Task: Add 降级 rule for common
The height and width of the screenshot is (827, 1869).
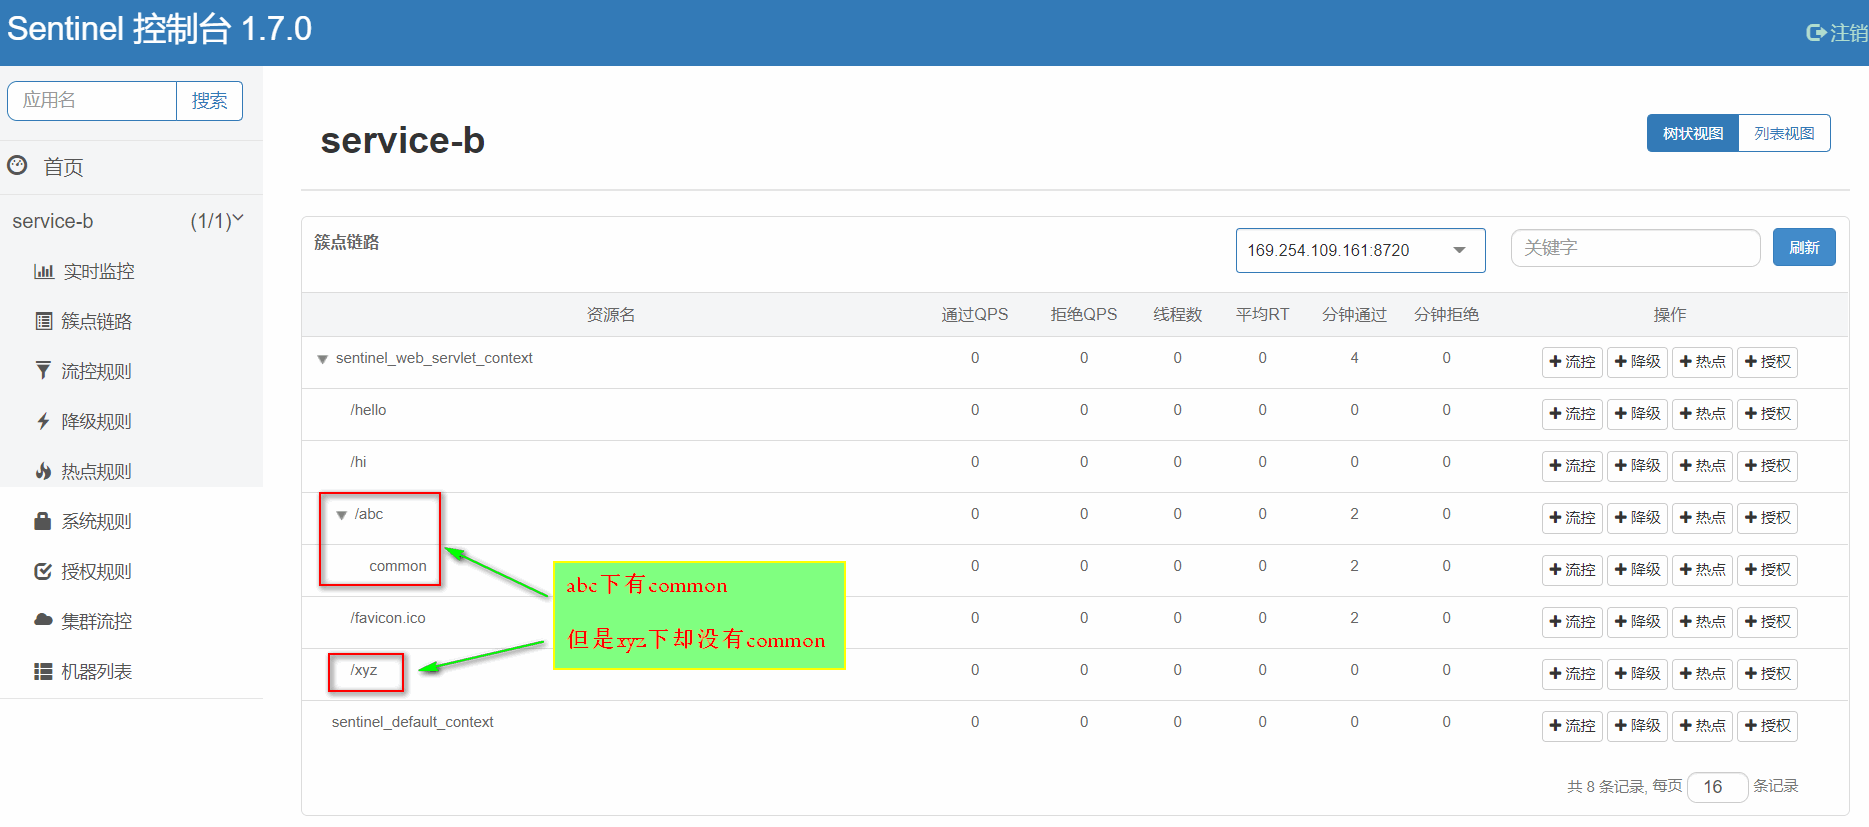Action: [x=1637, y=570]
